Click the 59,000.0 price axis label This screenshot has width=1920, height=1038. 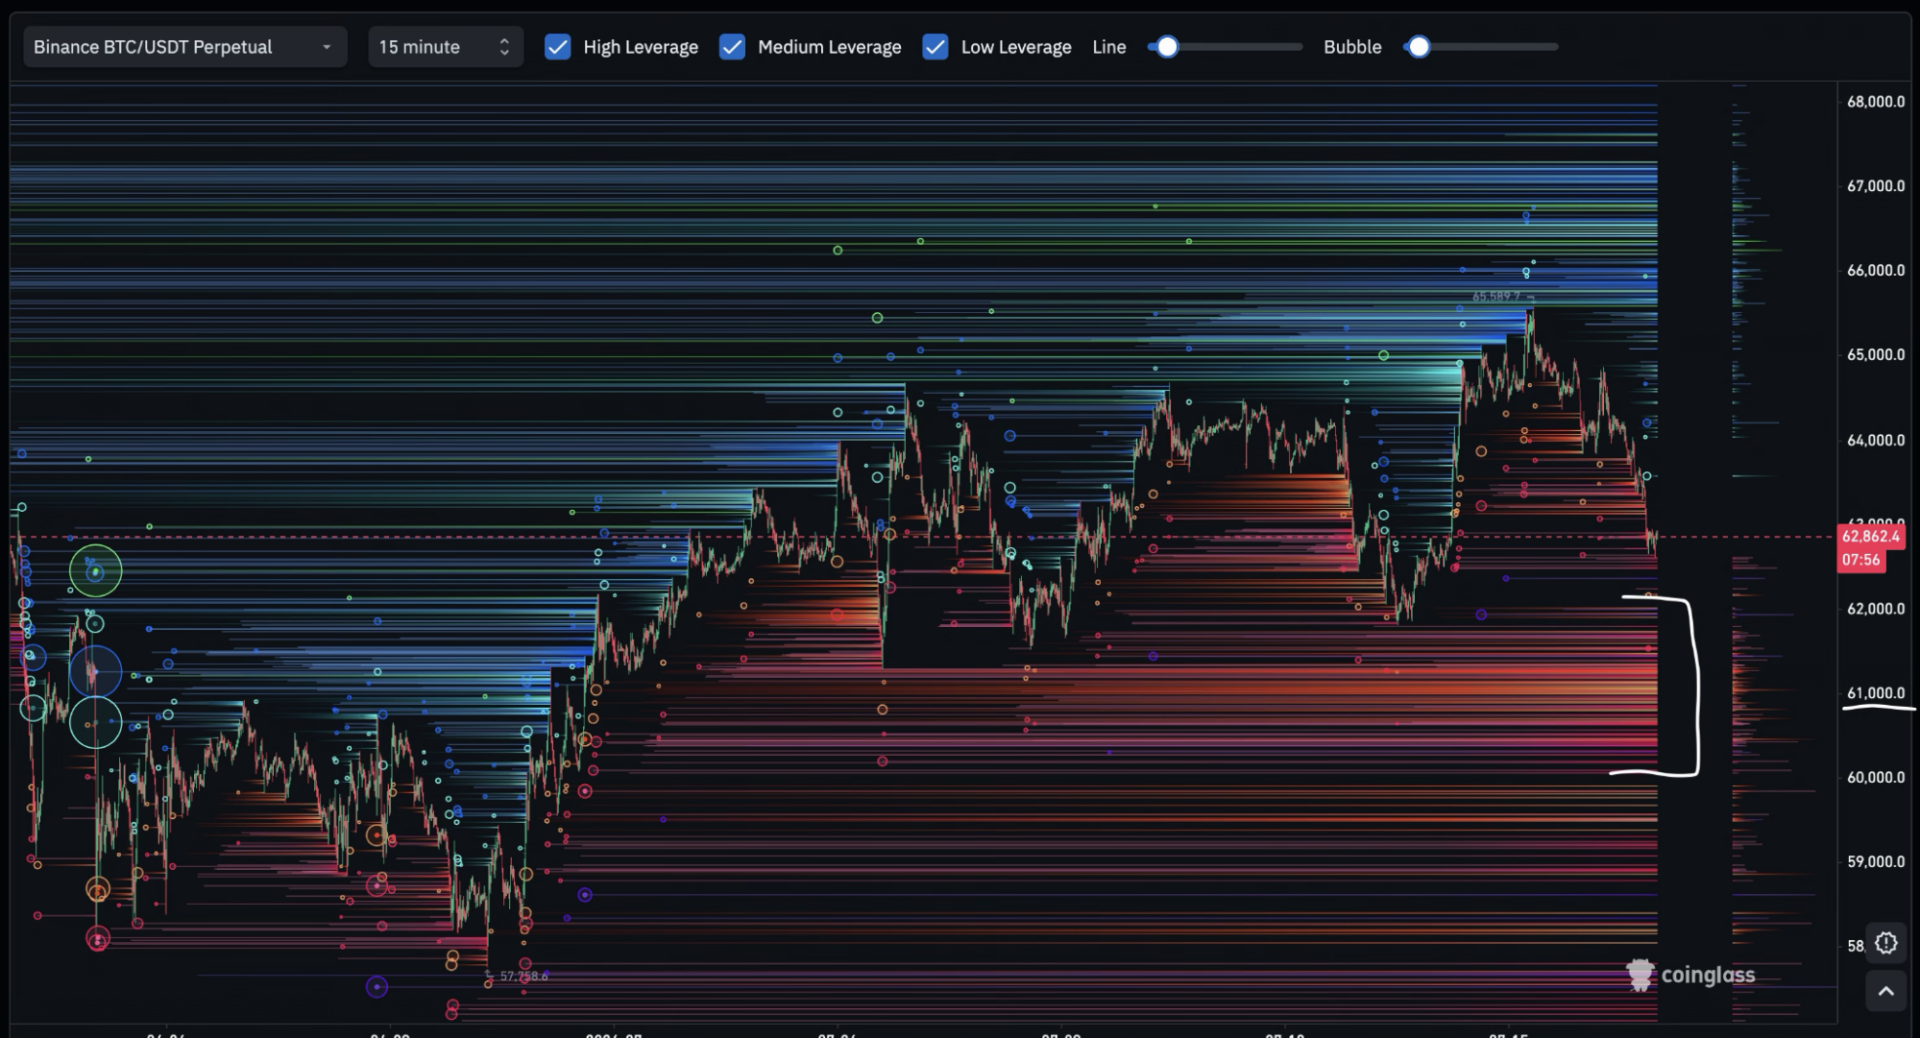pos(1875,862)
